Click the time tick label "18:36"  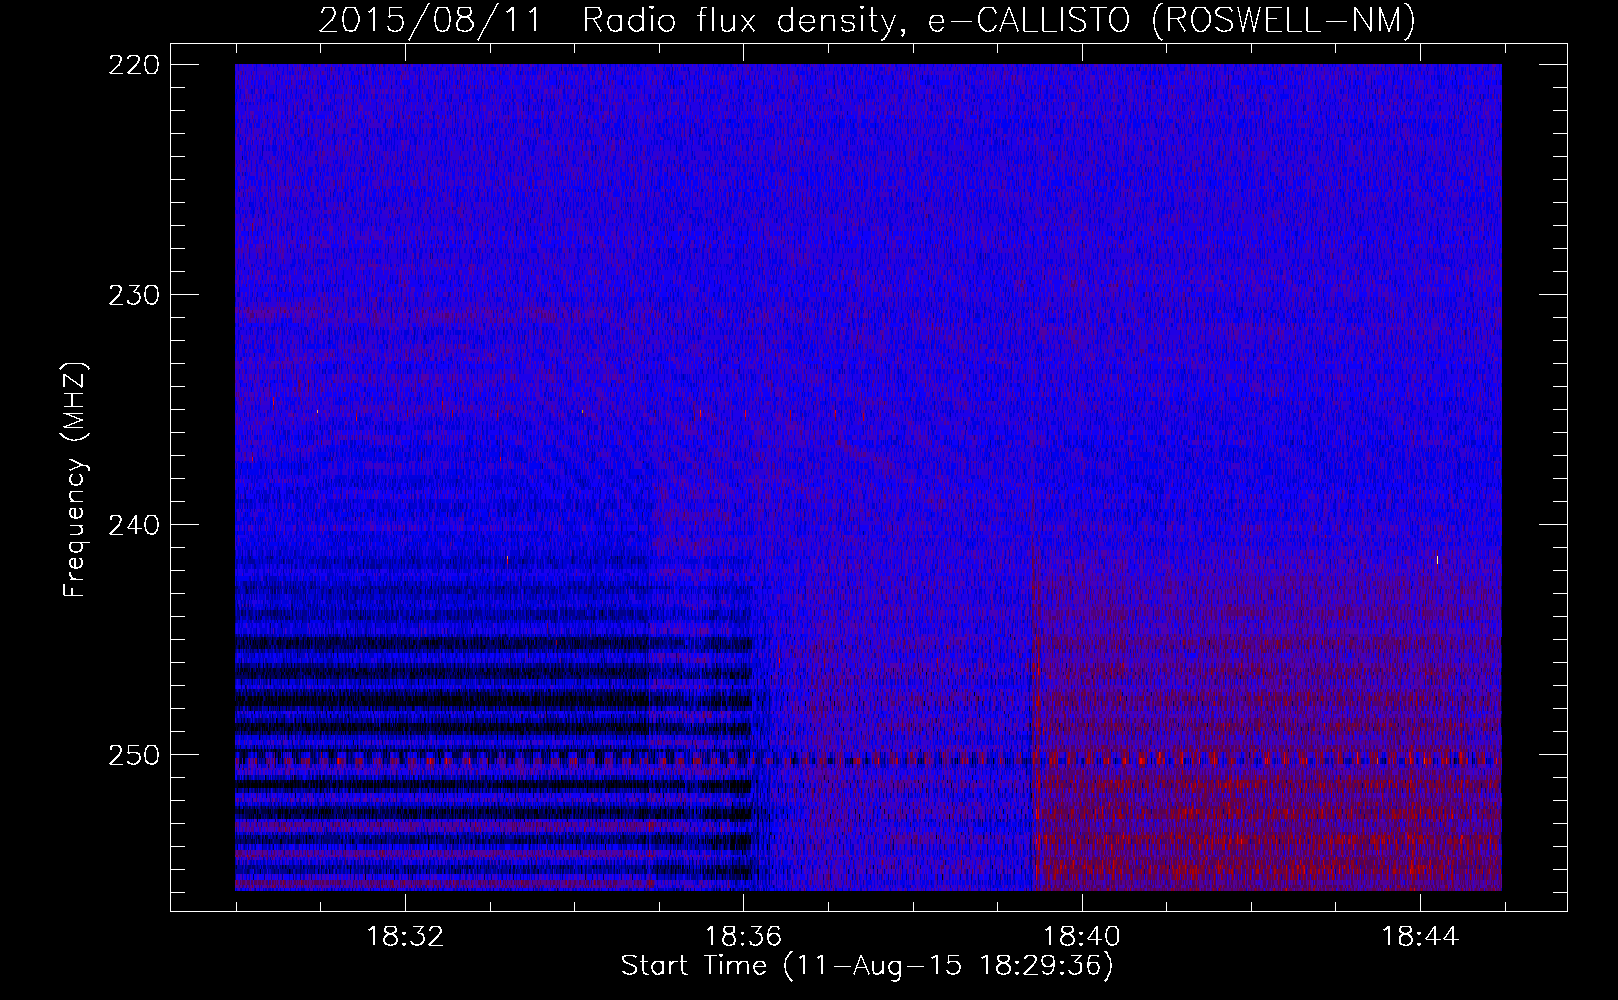pyautogui.click(x=743, y=937)
